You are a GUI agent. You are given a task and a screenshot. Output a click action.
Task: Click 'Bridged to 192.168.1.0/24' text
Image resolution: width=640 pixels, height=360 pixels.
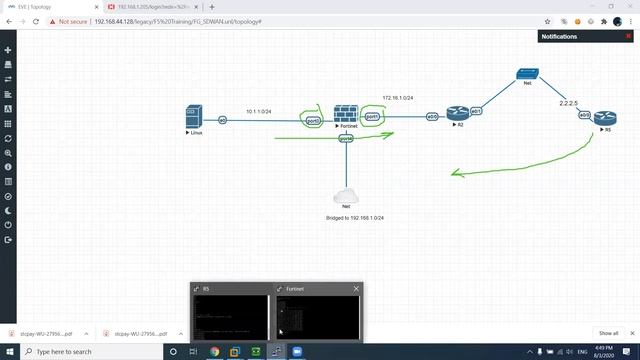tap(355, 218)
